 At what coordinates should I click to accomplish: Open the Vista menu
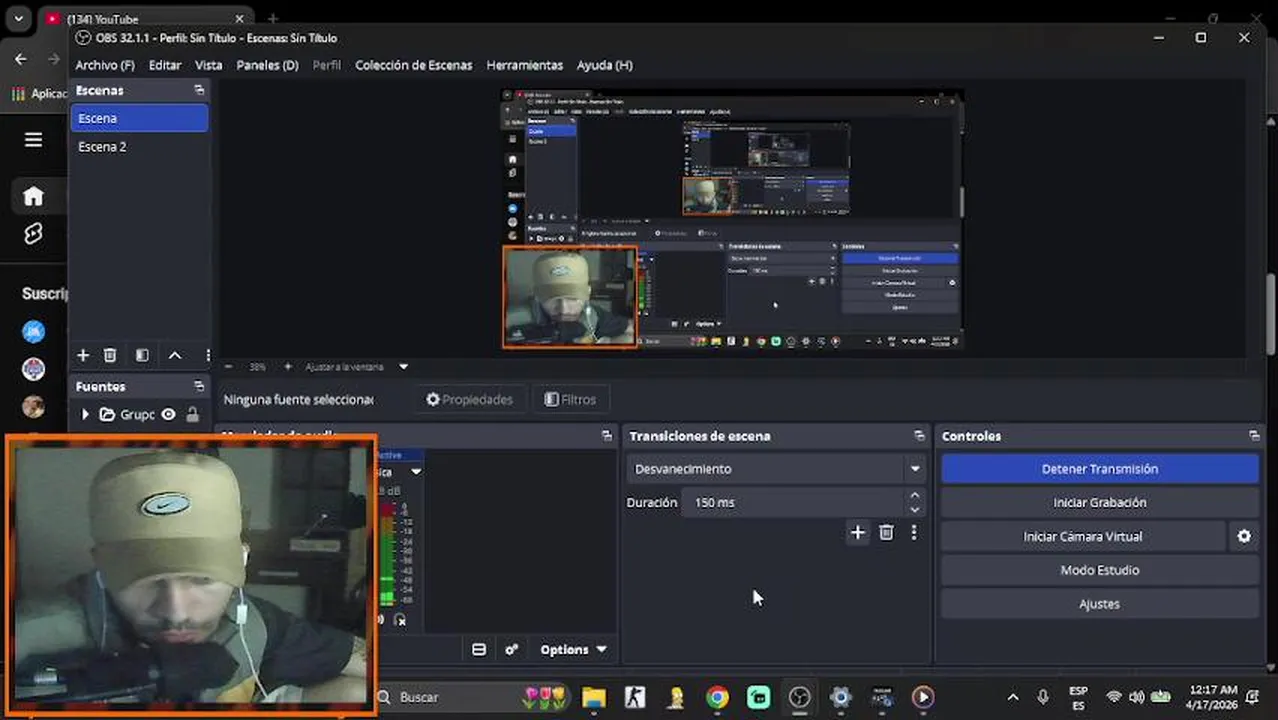pos(208,65)
